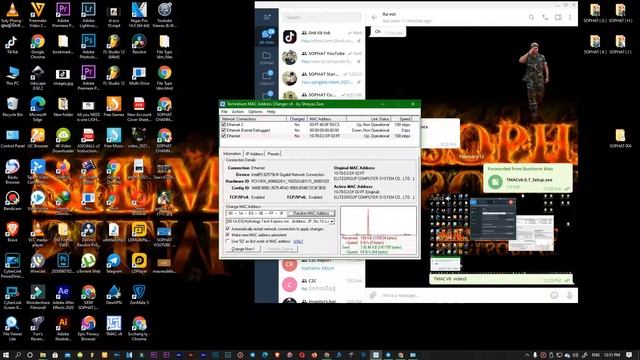Open the VLC media player desktop shortcut
The height and width of the screenshot is (360, 640).
(x=38, y=234)
